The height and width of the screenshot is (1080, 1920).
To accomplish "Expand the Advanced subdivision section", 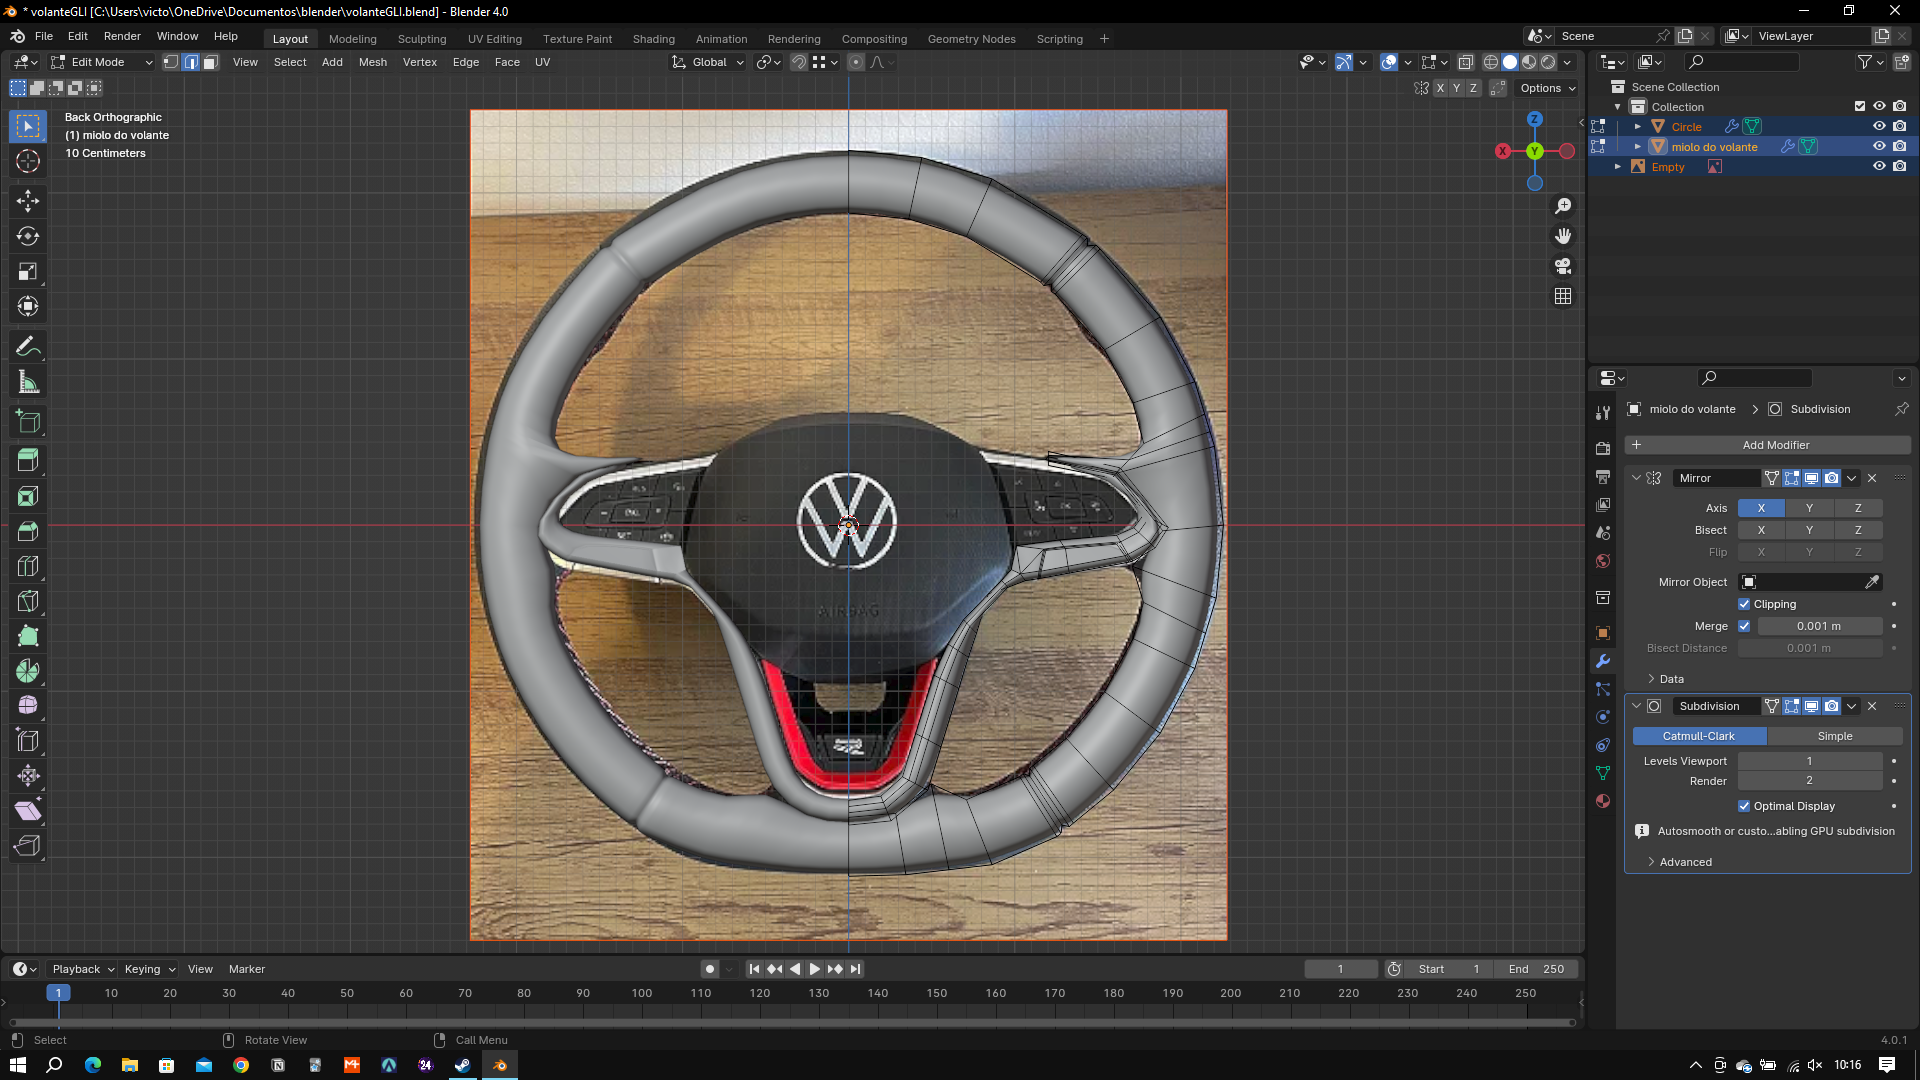I will pyautogui.click(x=1684, y=862).
